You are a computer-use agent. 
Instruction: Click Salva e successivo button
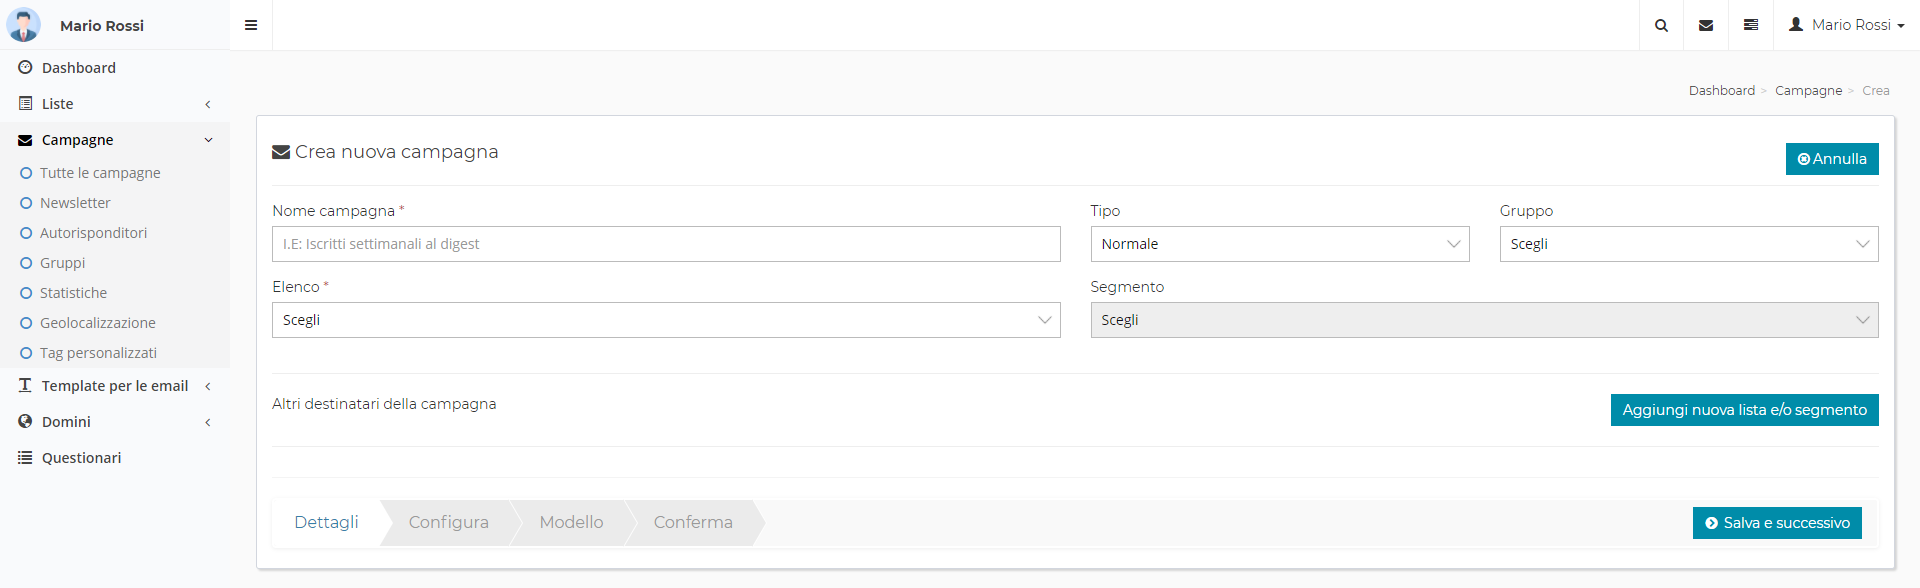click(x=1776, y=523)
